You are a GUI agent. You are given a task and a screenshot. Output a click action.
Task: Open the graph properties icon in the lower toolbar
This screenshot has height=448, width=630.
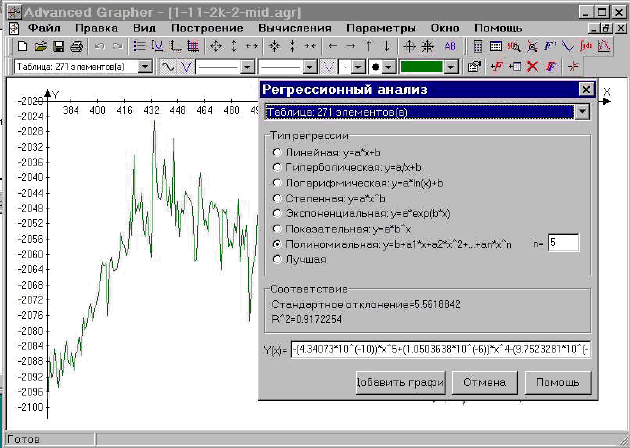tap(475, 66)
